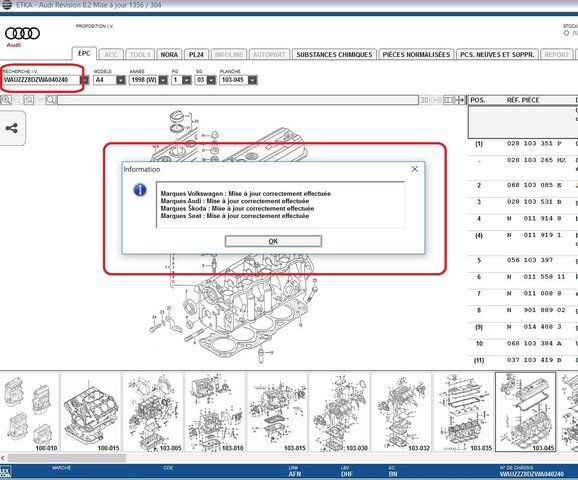Click OK in the Information dialog
Screen dimensions: 578x480
click(x=273, y=241)
